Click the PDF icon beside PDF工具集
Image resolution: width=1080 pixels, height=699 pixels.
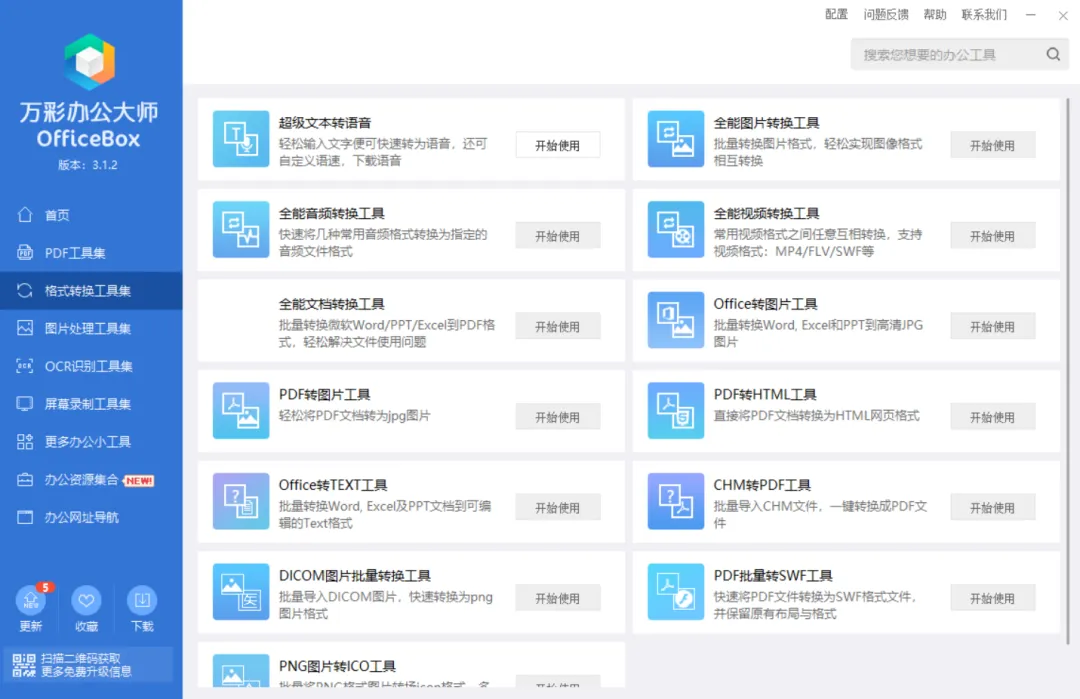[25, 252]
